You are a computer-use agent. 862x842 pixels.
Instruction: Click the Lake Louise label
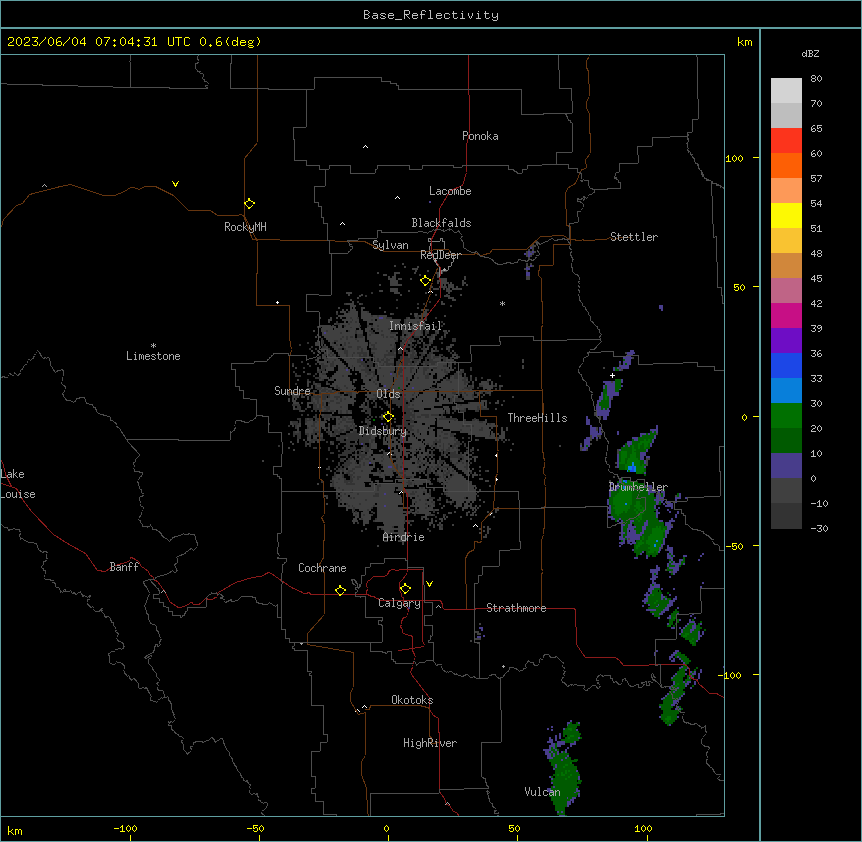click(18, 484)
